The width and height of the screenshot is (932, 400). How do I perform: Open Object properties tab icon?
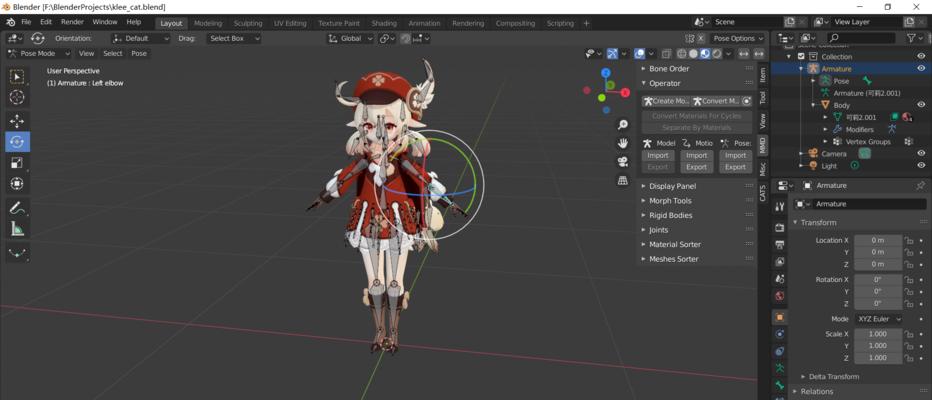pos(780,317)
